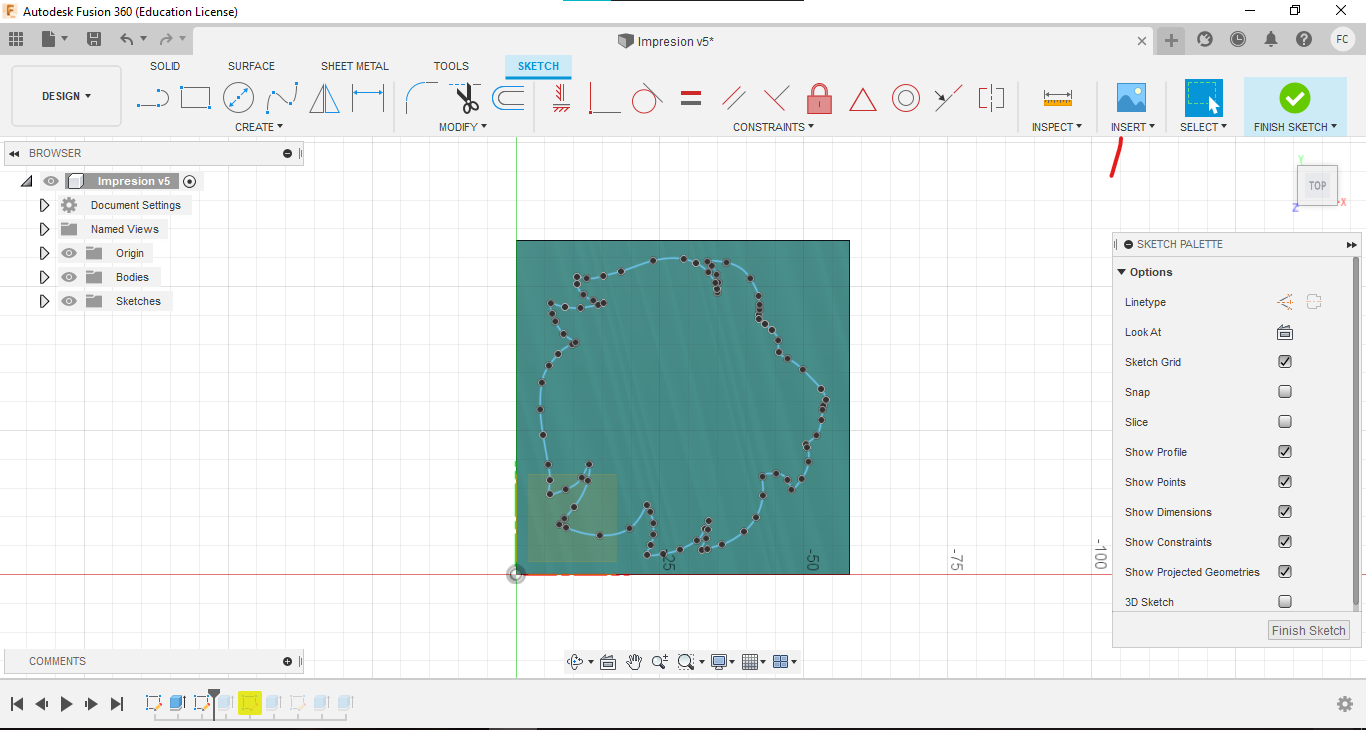Image resolution: width=1366 pixels, height=730 pixels.
Task: Choose the Trim scissors tool
Action: tap(467, 98)
